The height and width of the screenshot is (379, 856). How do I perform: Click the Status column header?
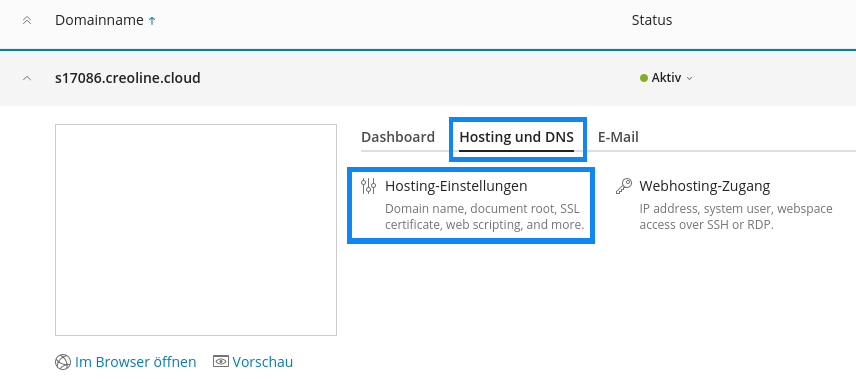[652, 21]
